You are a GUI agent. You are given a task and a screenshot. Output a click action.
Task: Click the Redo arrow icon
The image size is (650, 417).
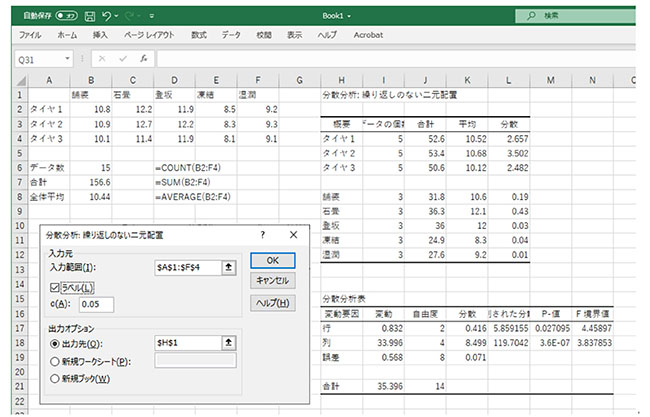(129, 16)
